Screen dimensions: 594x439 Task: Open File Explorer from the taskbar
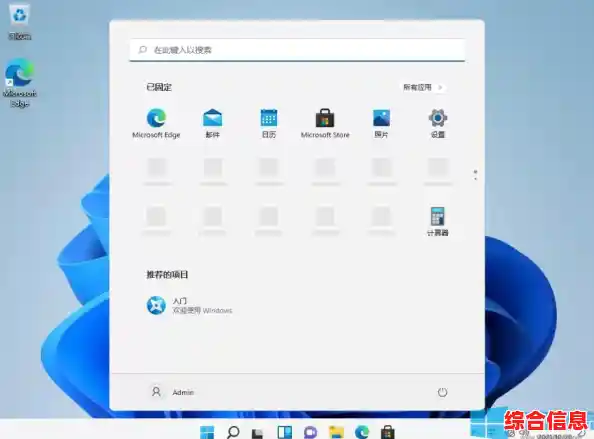point(336,432)
